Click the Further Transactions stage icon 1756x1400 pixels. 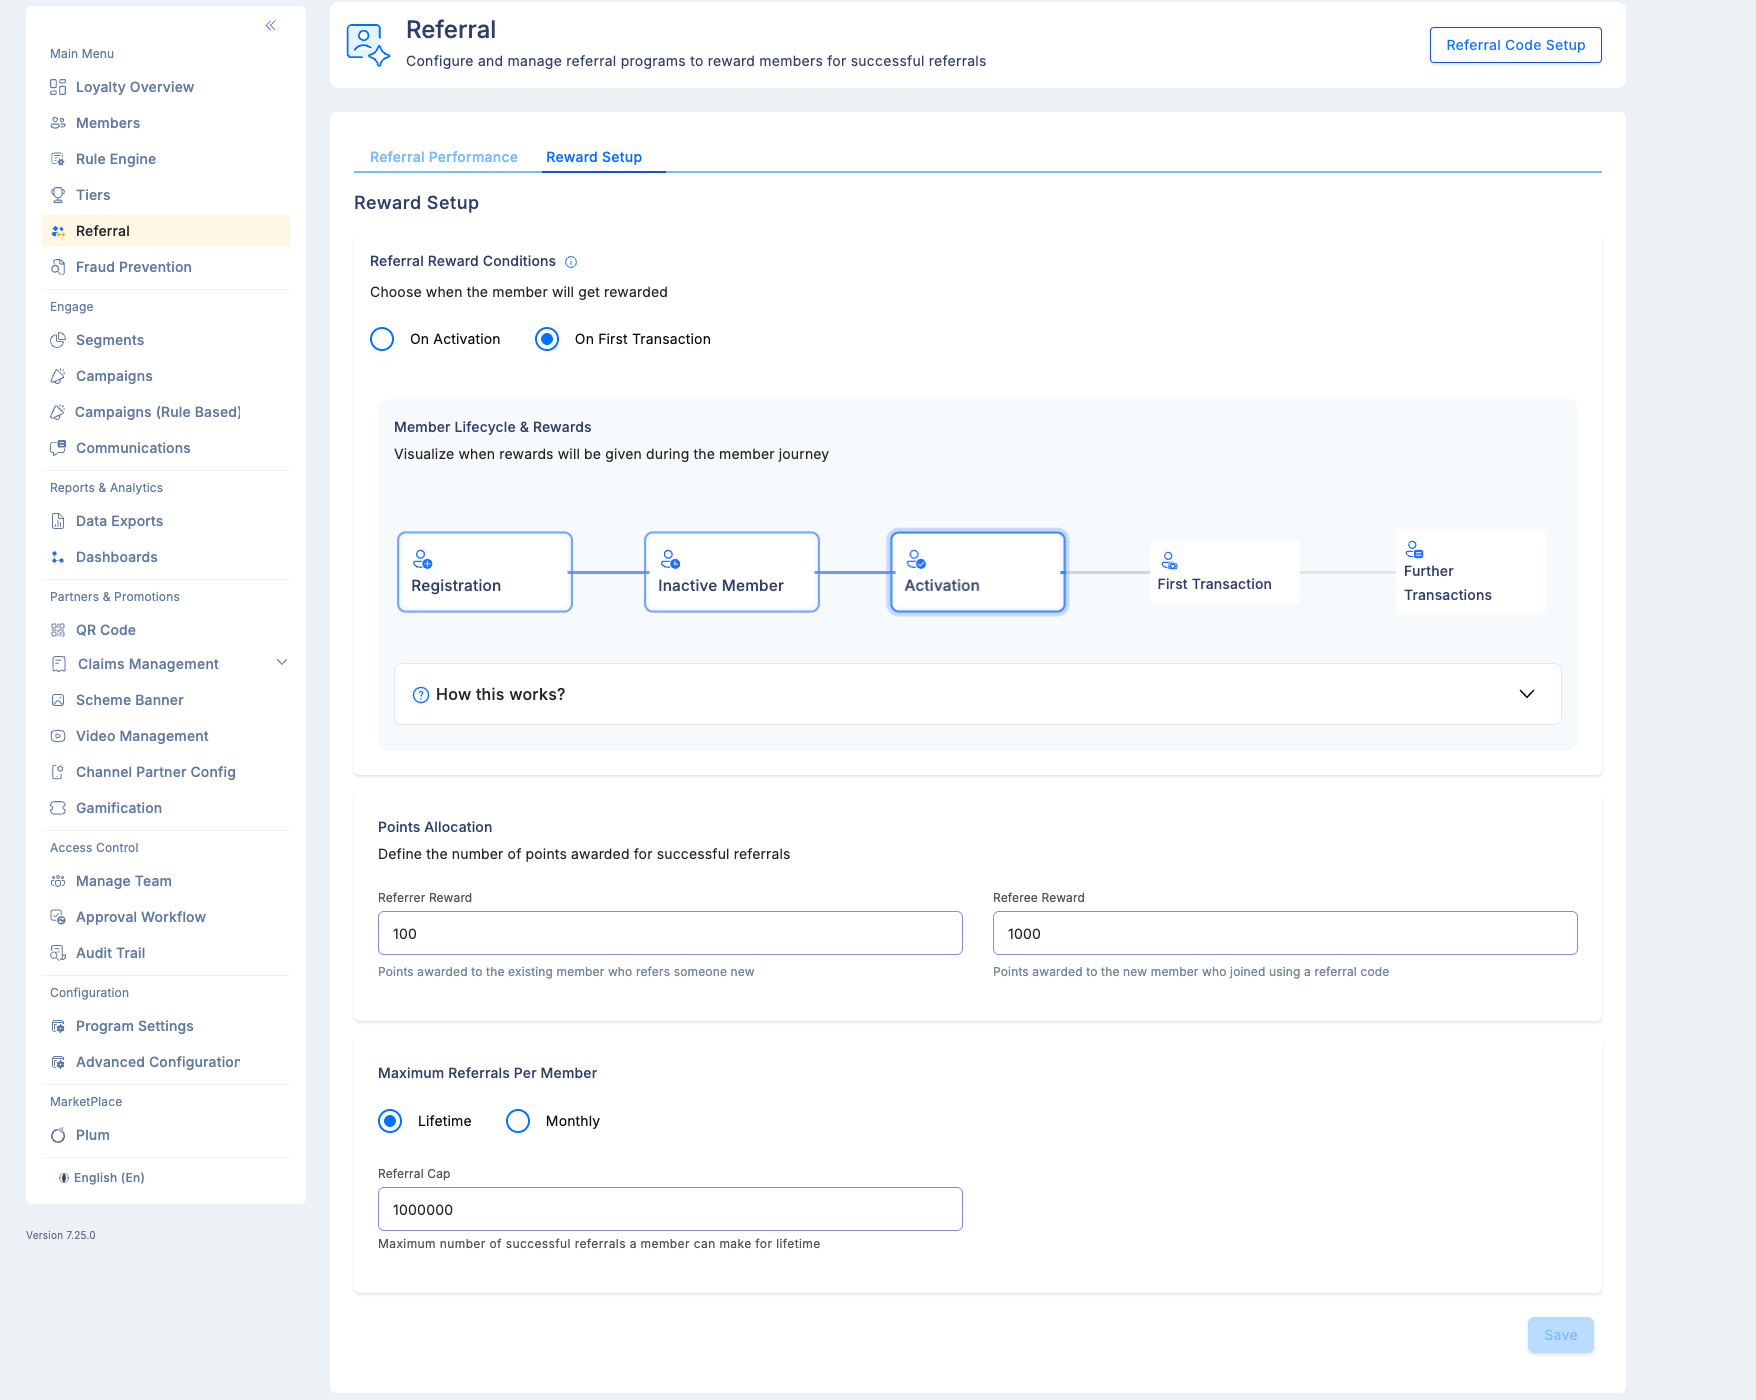(x=1414, y=549)
